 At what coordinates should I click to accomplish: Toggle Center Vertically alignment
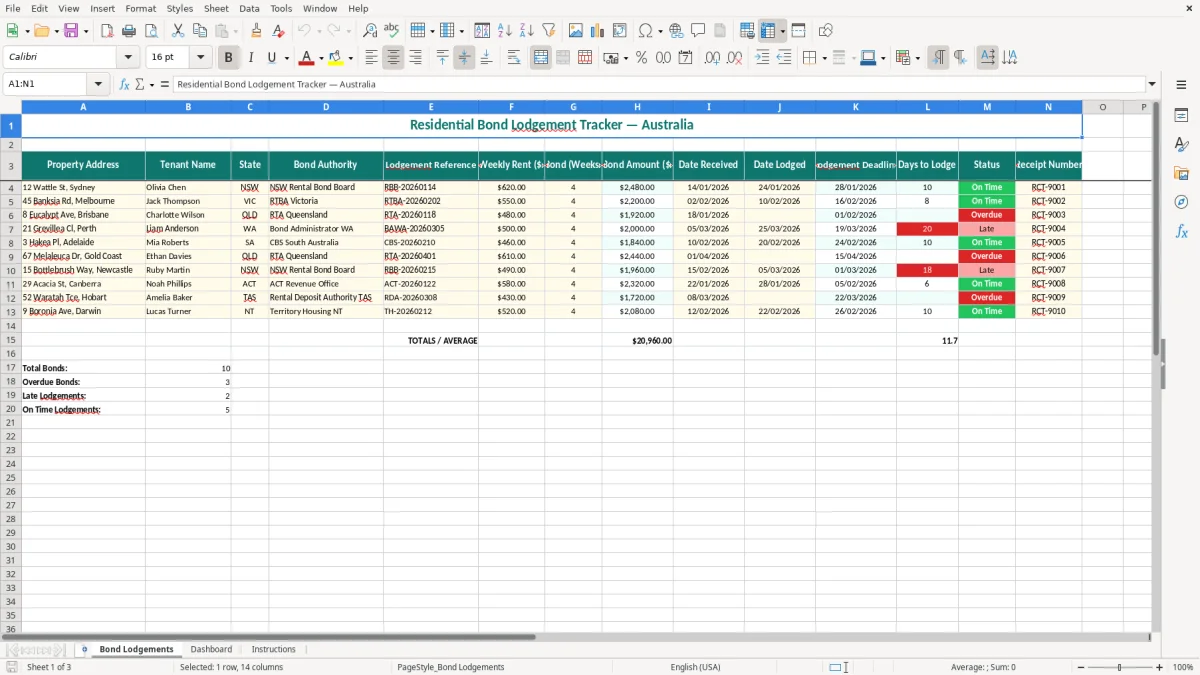pos(464,58)
